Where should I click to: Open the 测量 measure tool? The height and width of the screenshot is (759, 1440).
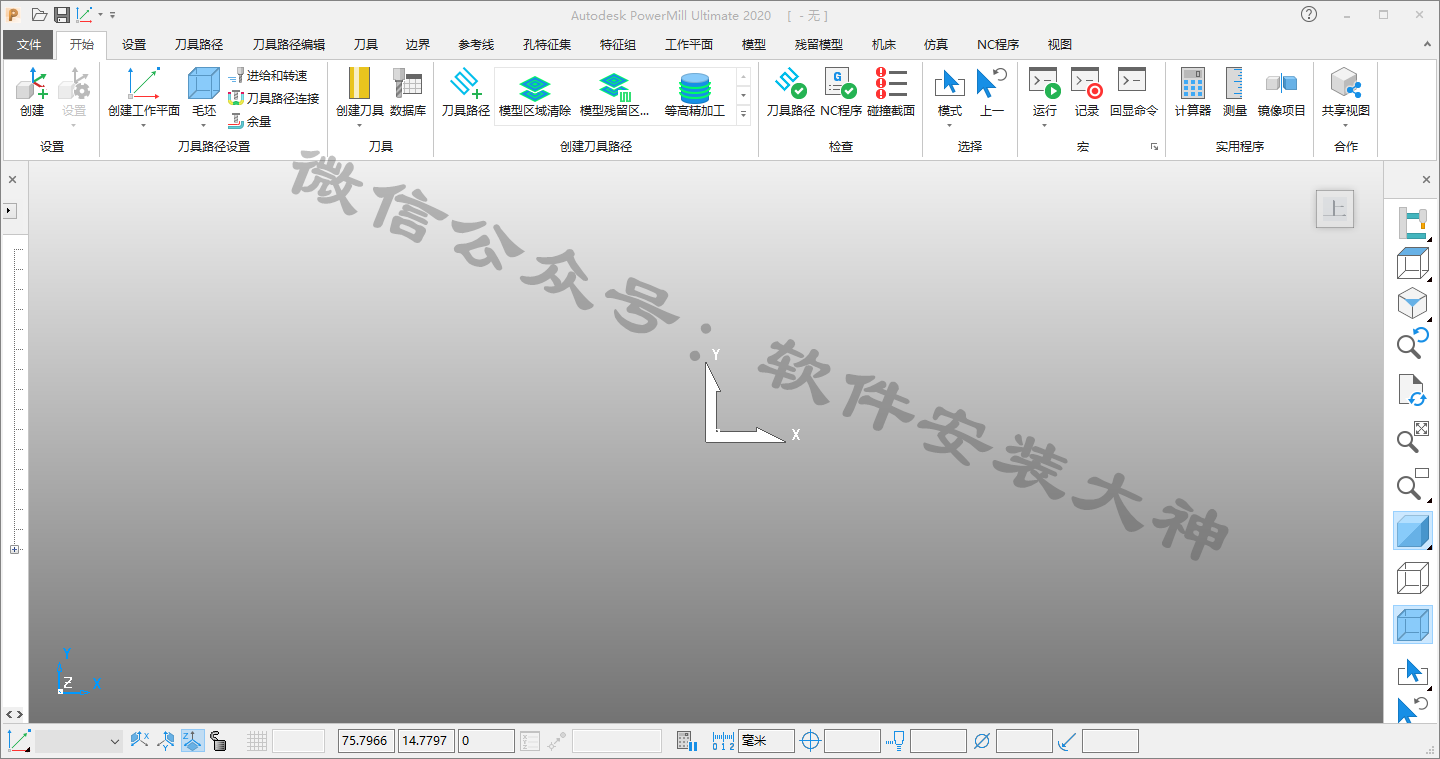click(x=1235, y=93)
